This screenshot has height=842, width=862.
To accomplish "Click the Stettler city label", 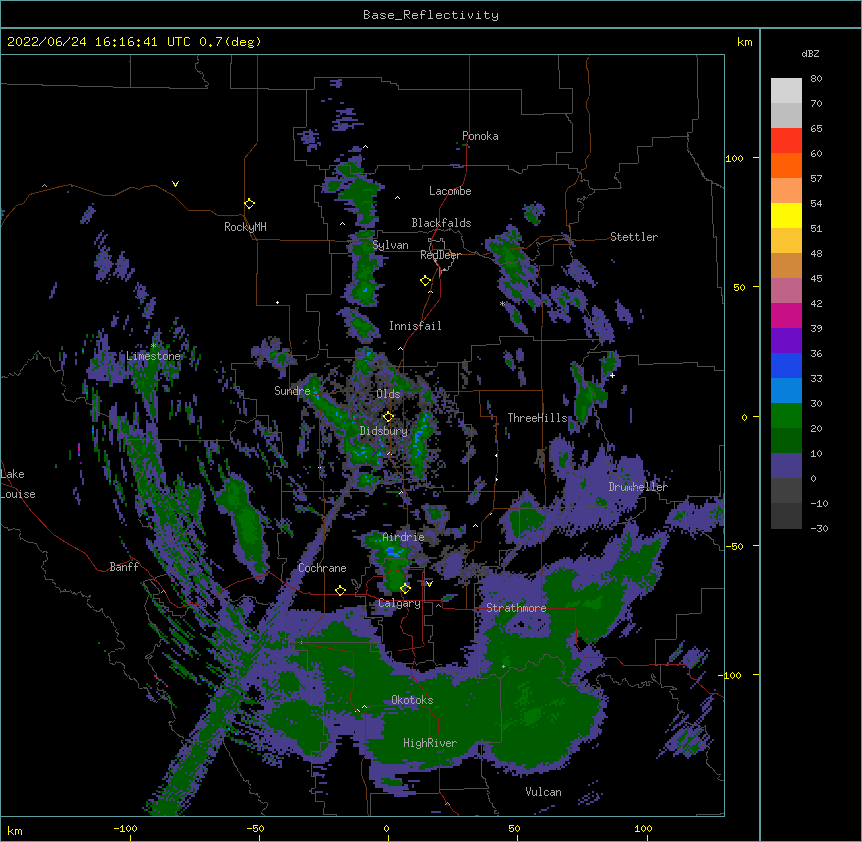I will [634, 237].
